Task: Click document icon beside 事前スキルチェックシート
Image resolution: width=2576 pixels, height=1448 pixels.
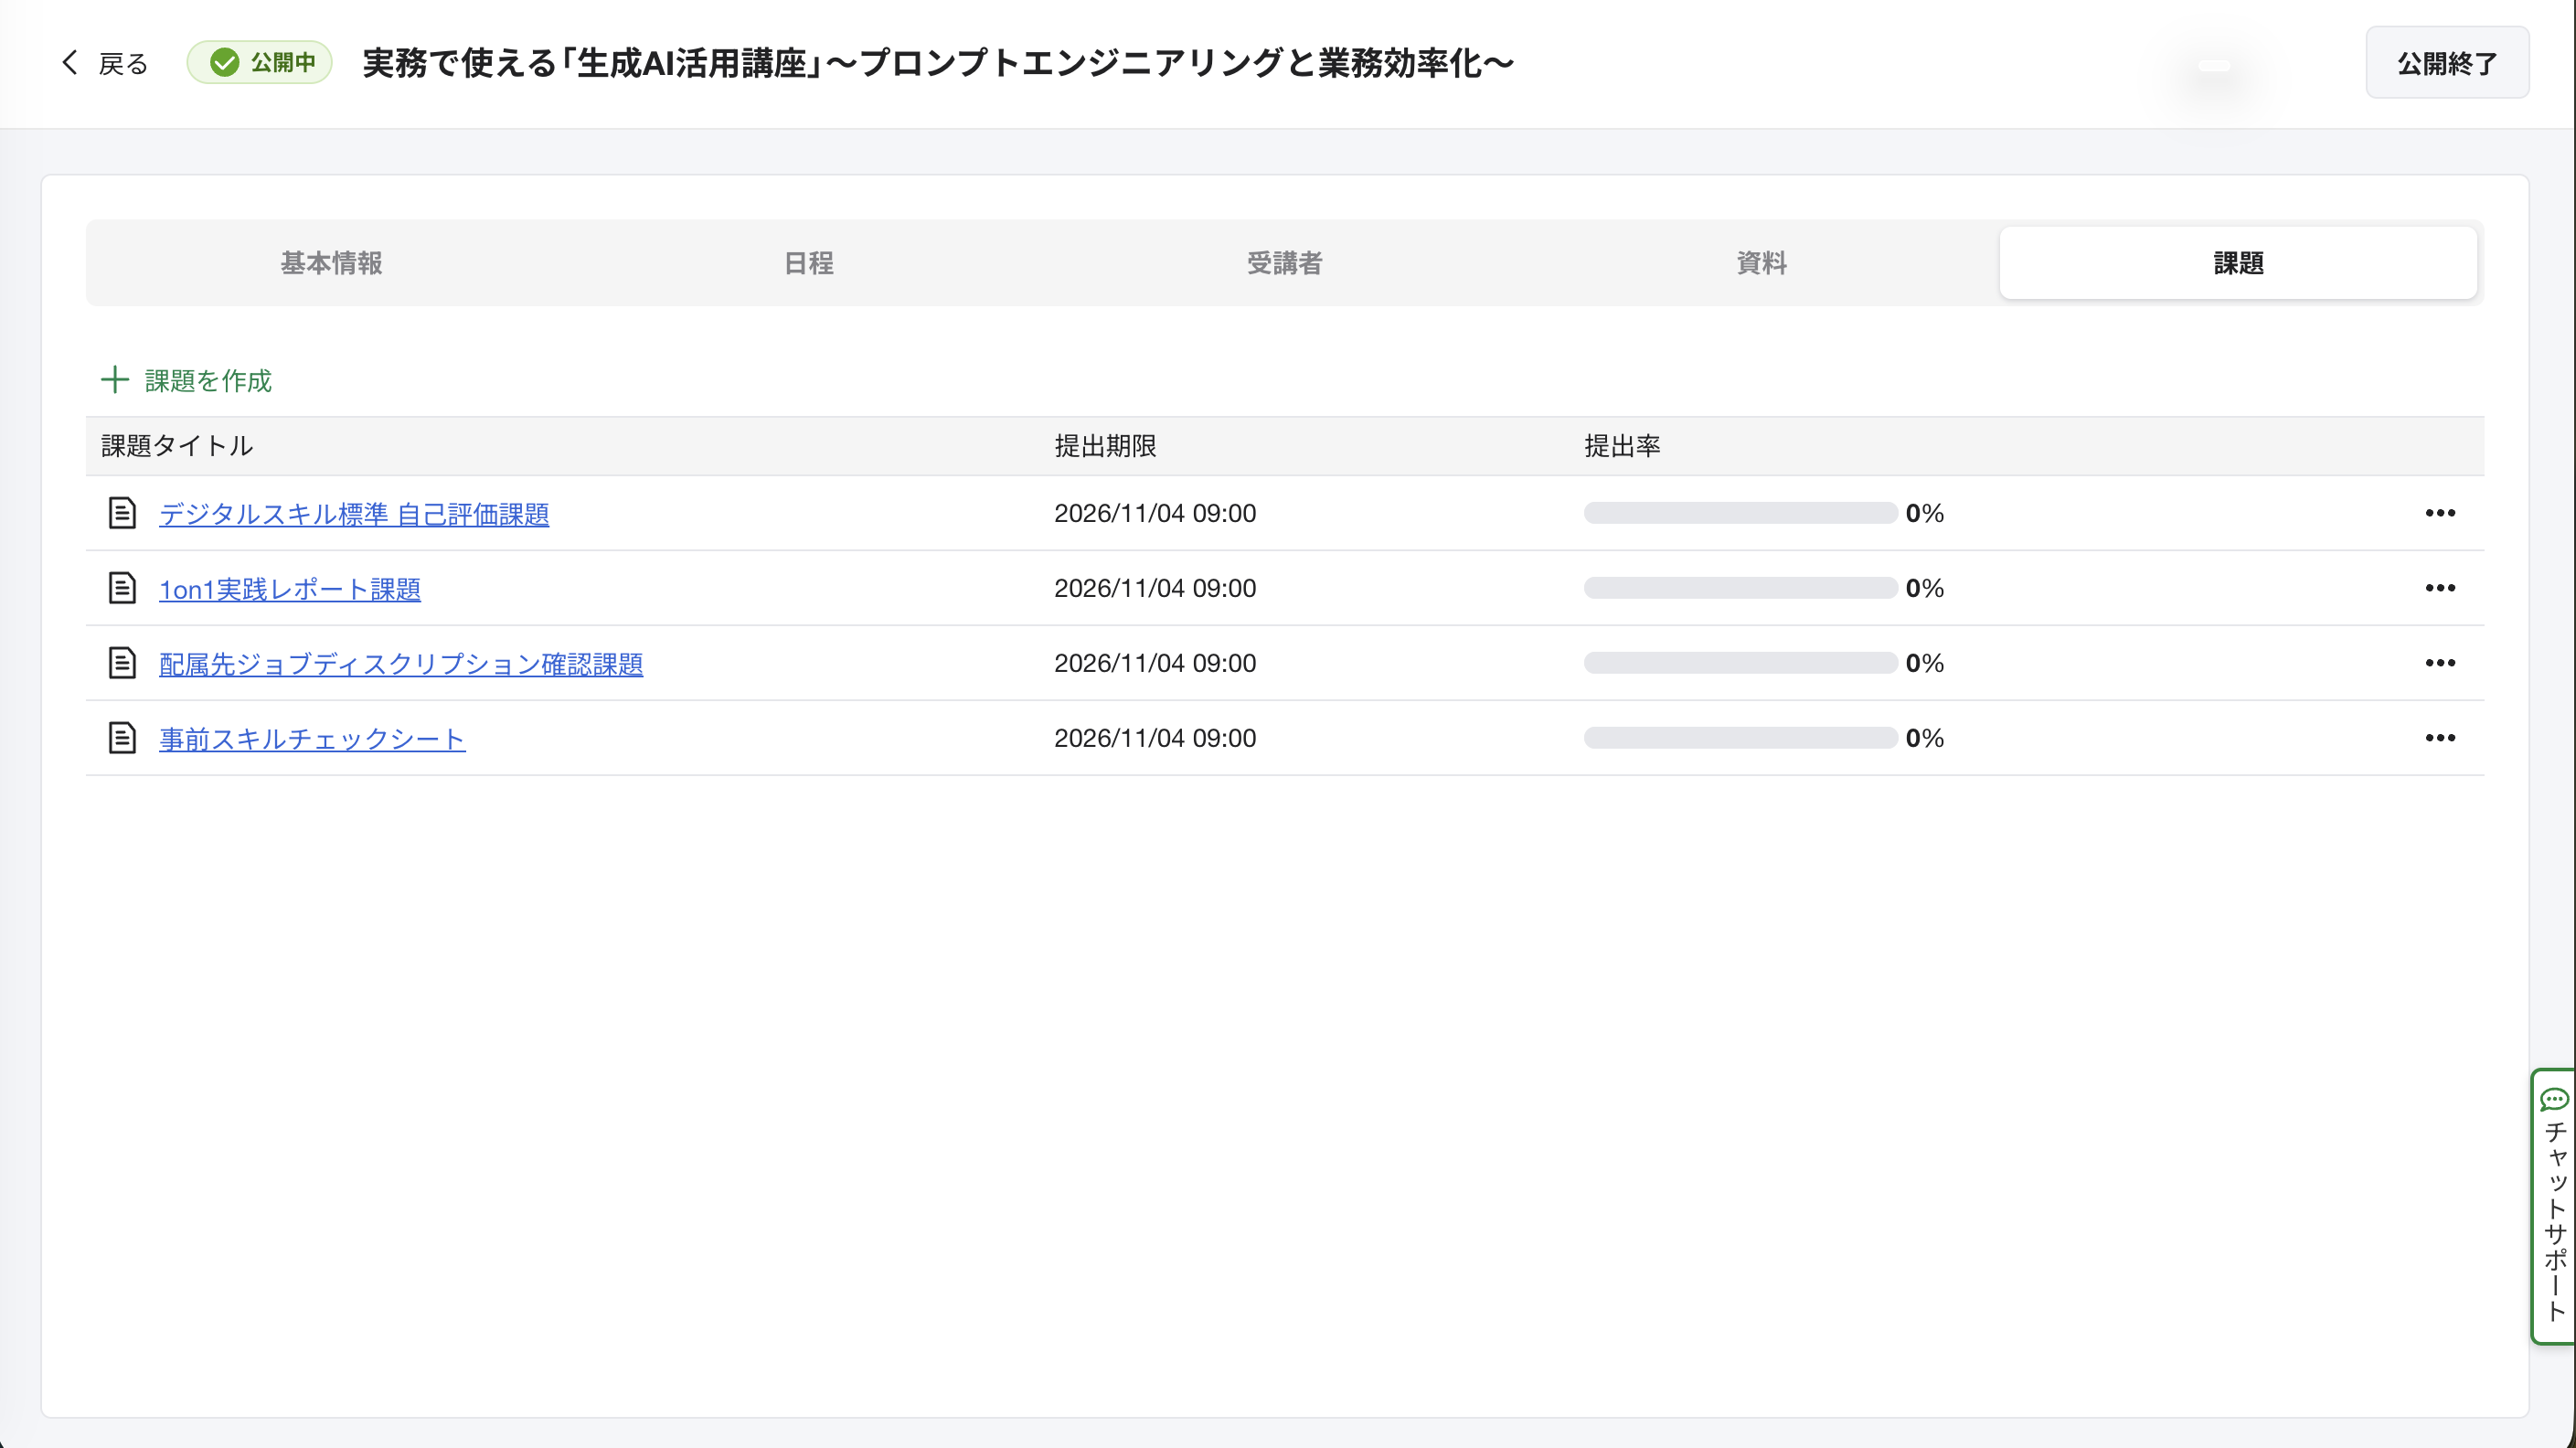Action: click(x=122, y=738)
